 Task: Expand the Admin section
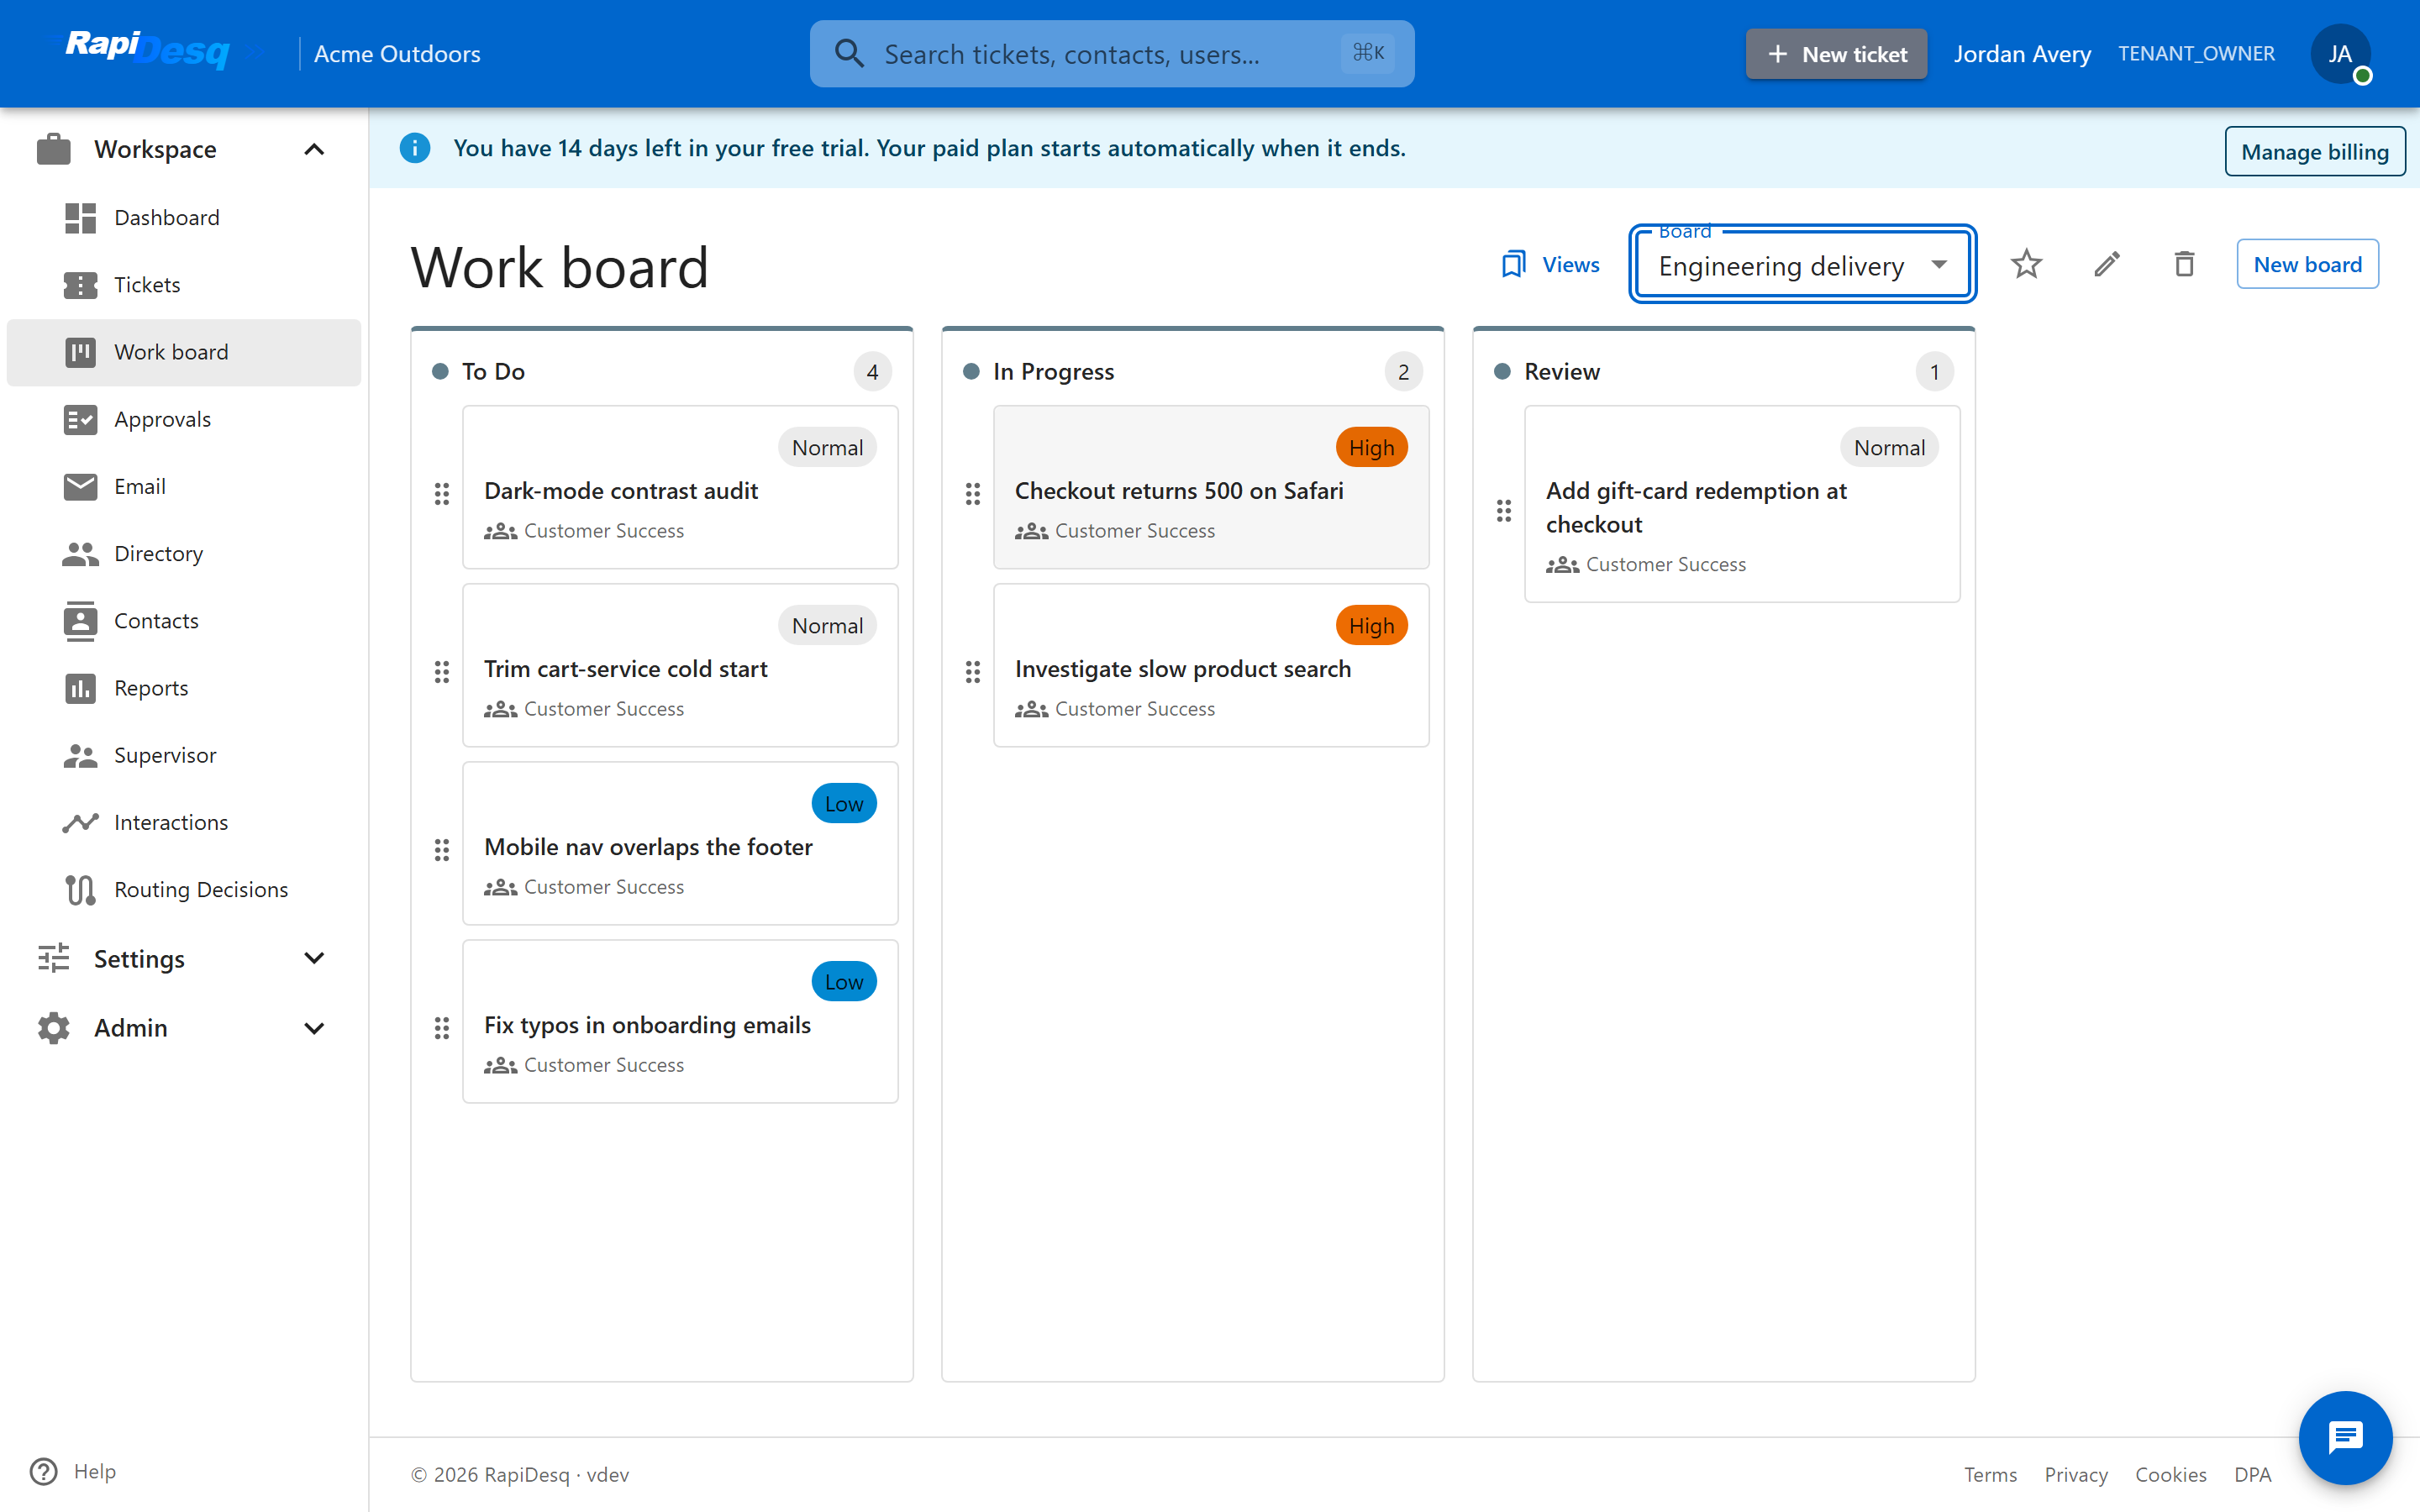(x=183, y=1027)
